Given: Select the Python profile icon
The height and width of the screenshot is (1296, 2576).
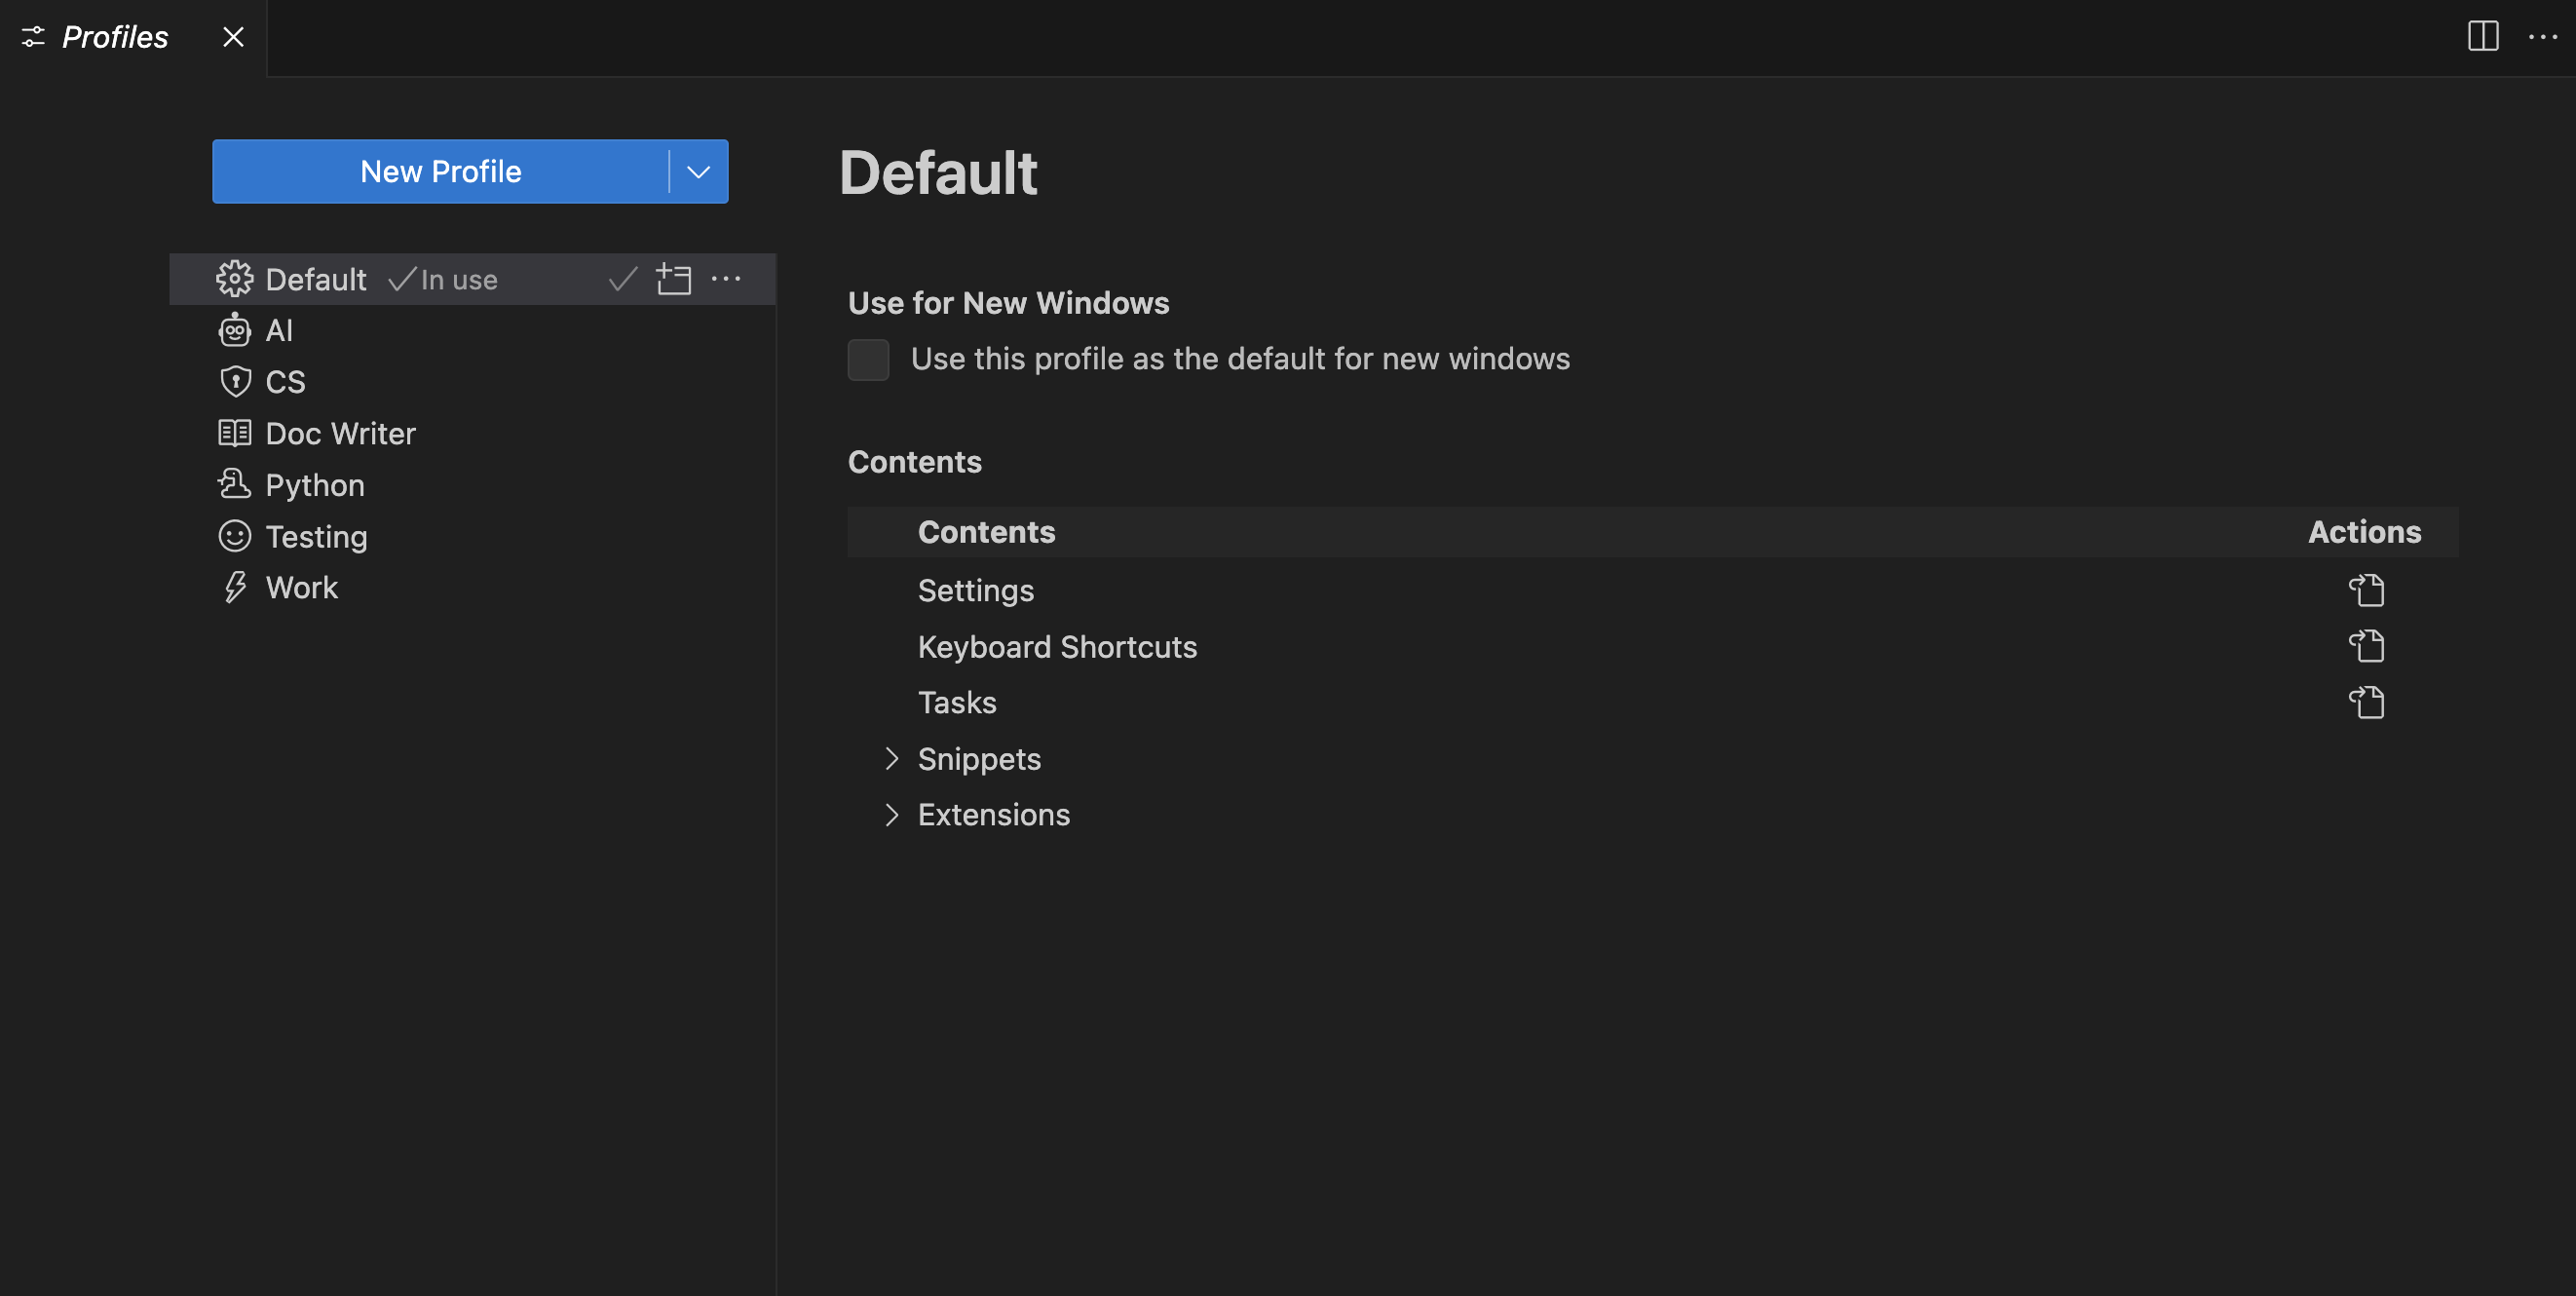Looking at the screenshot, I should (x=234, y=484).
